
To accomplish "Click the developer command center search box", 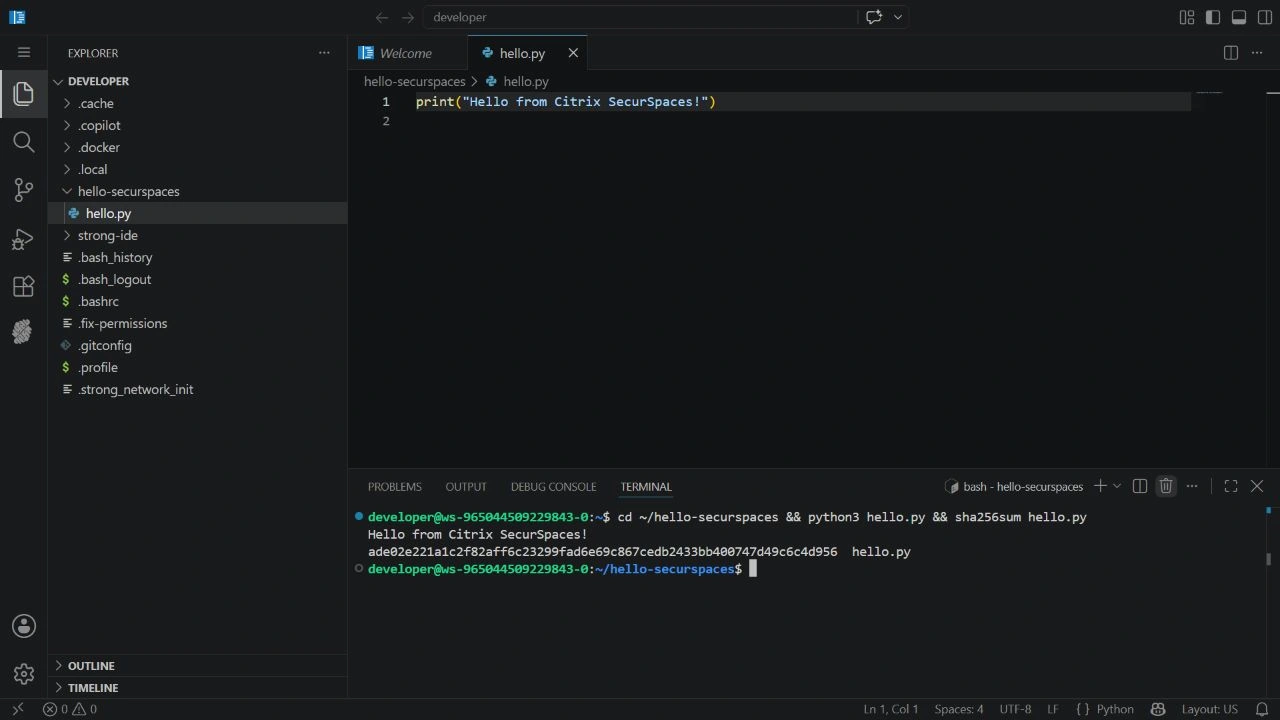I will point(640,17).
